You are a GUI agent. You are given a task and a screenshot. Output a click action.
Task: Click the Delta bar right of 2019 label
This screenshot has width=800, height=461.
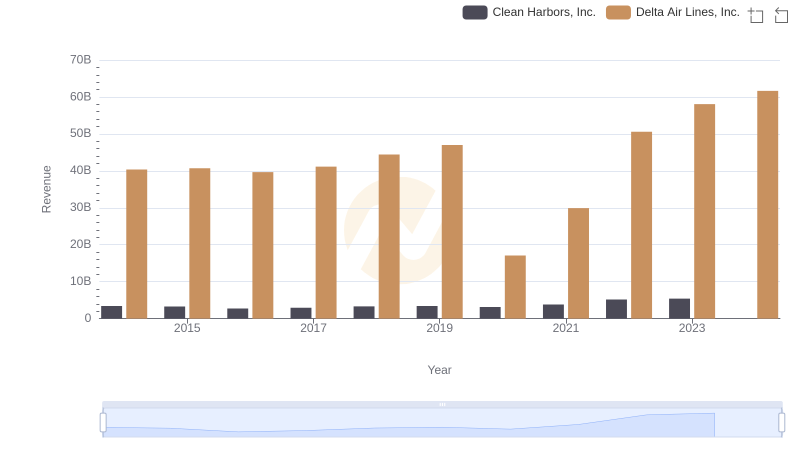(452, 231)
